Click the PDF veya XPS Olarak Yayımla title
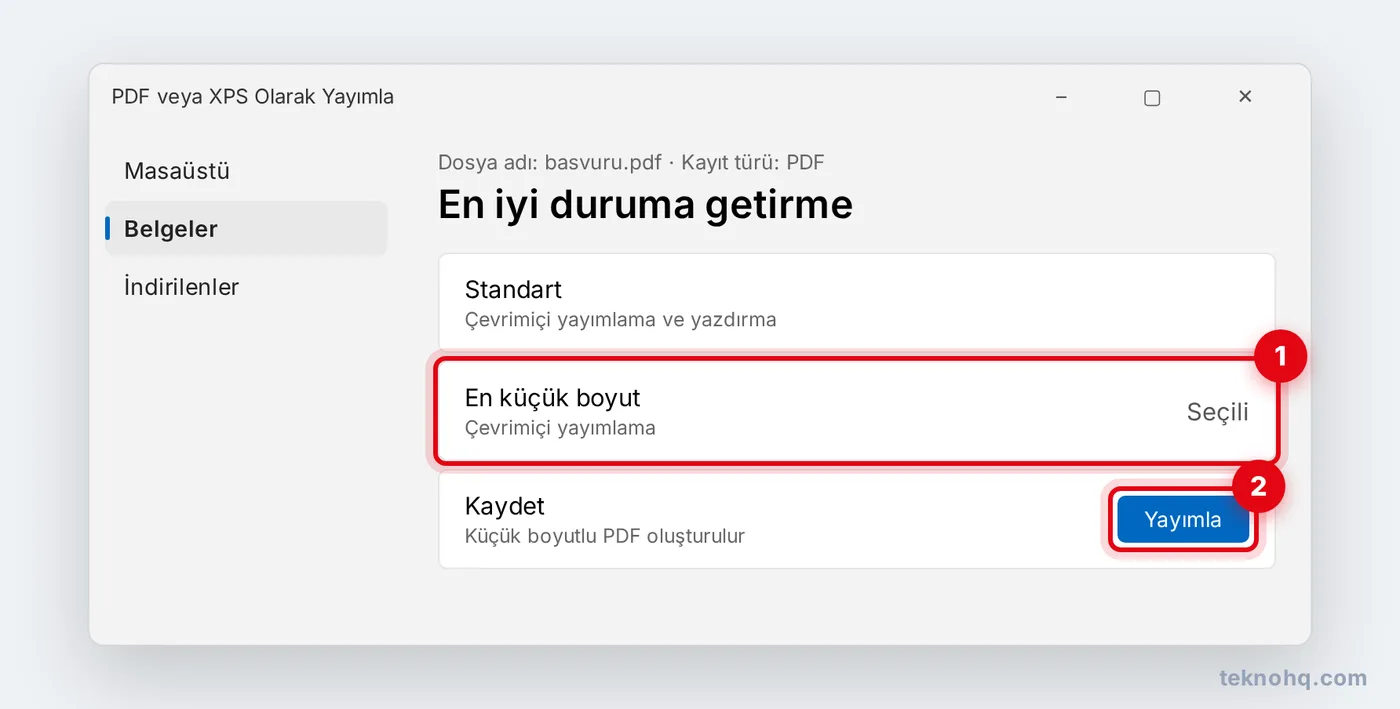The height and width of the screenshot is (709, 1400). click(253, 97)
